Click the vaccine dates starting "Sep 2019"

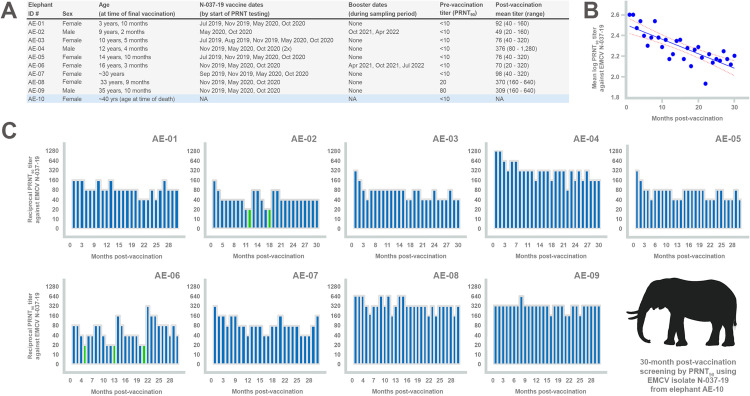point(254,74)
